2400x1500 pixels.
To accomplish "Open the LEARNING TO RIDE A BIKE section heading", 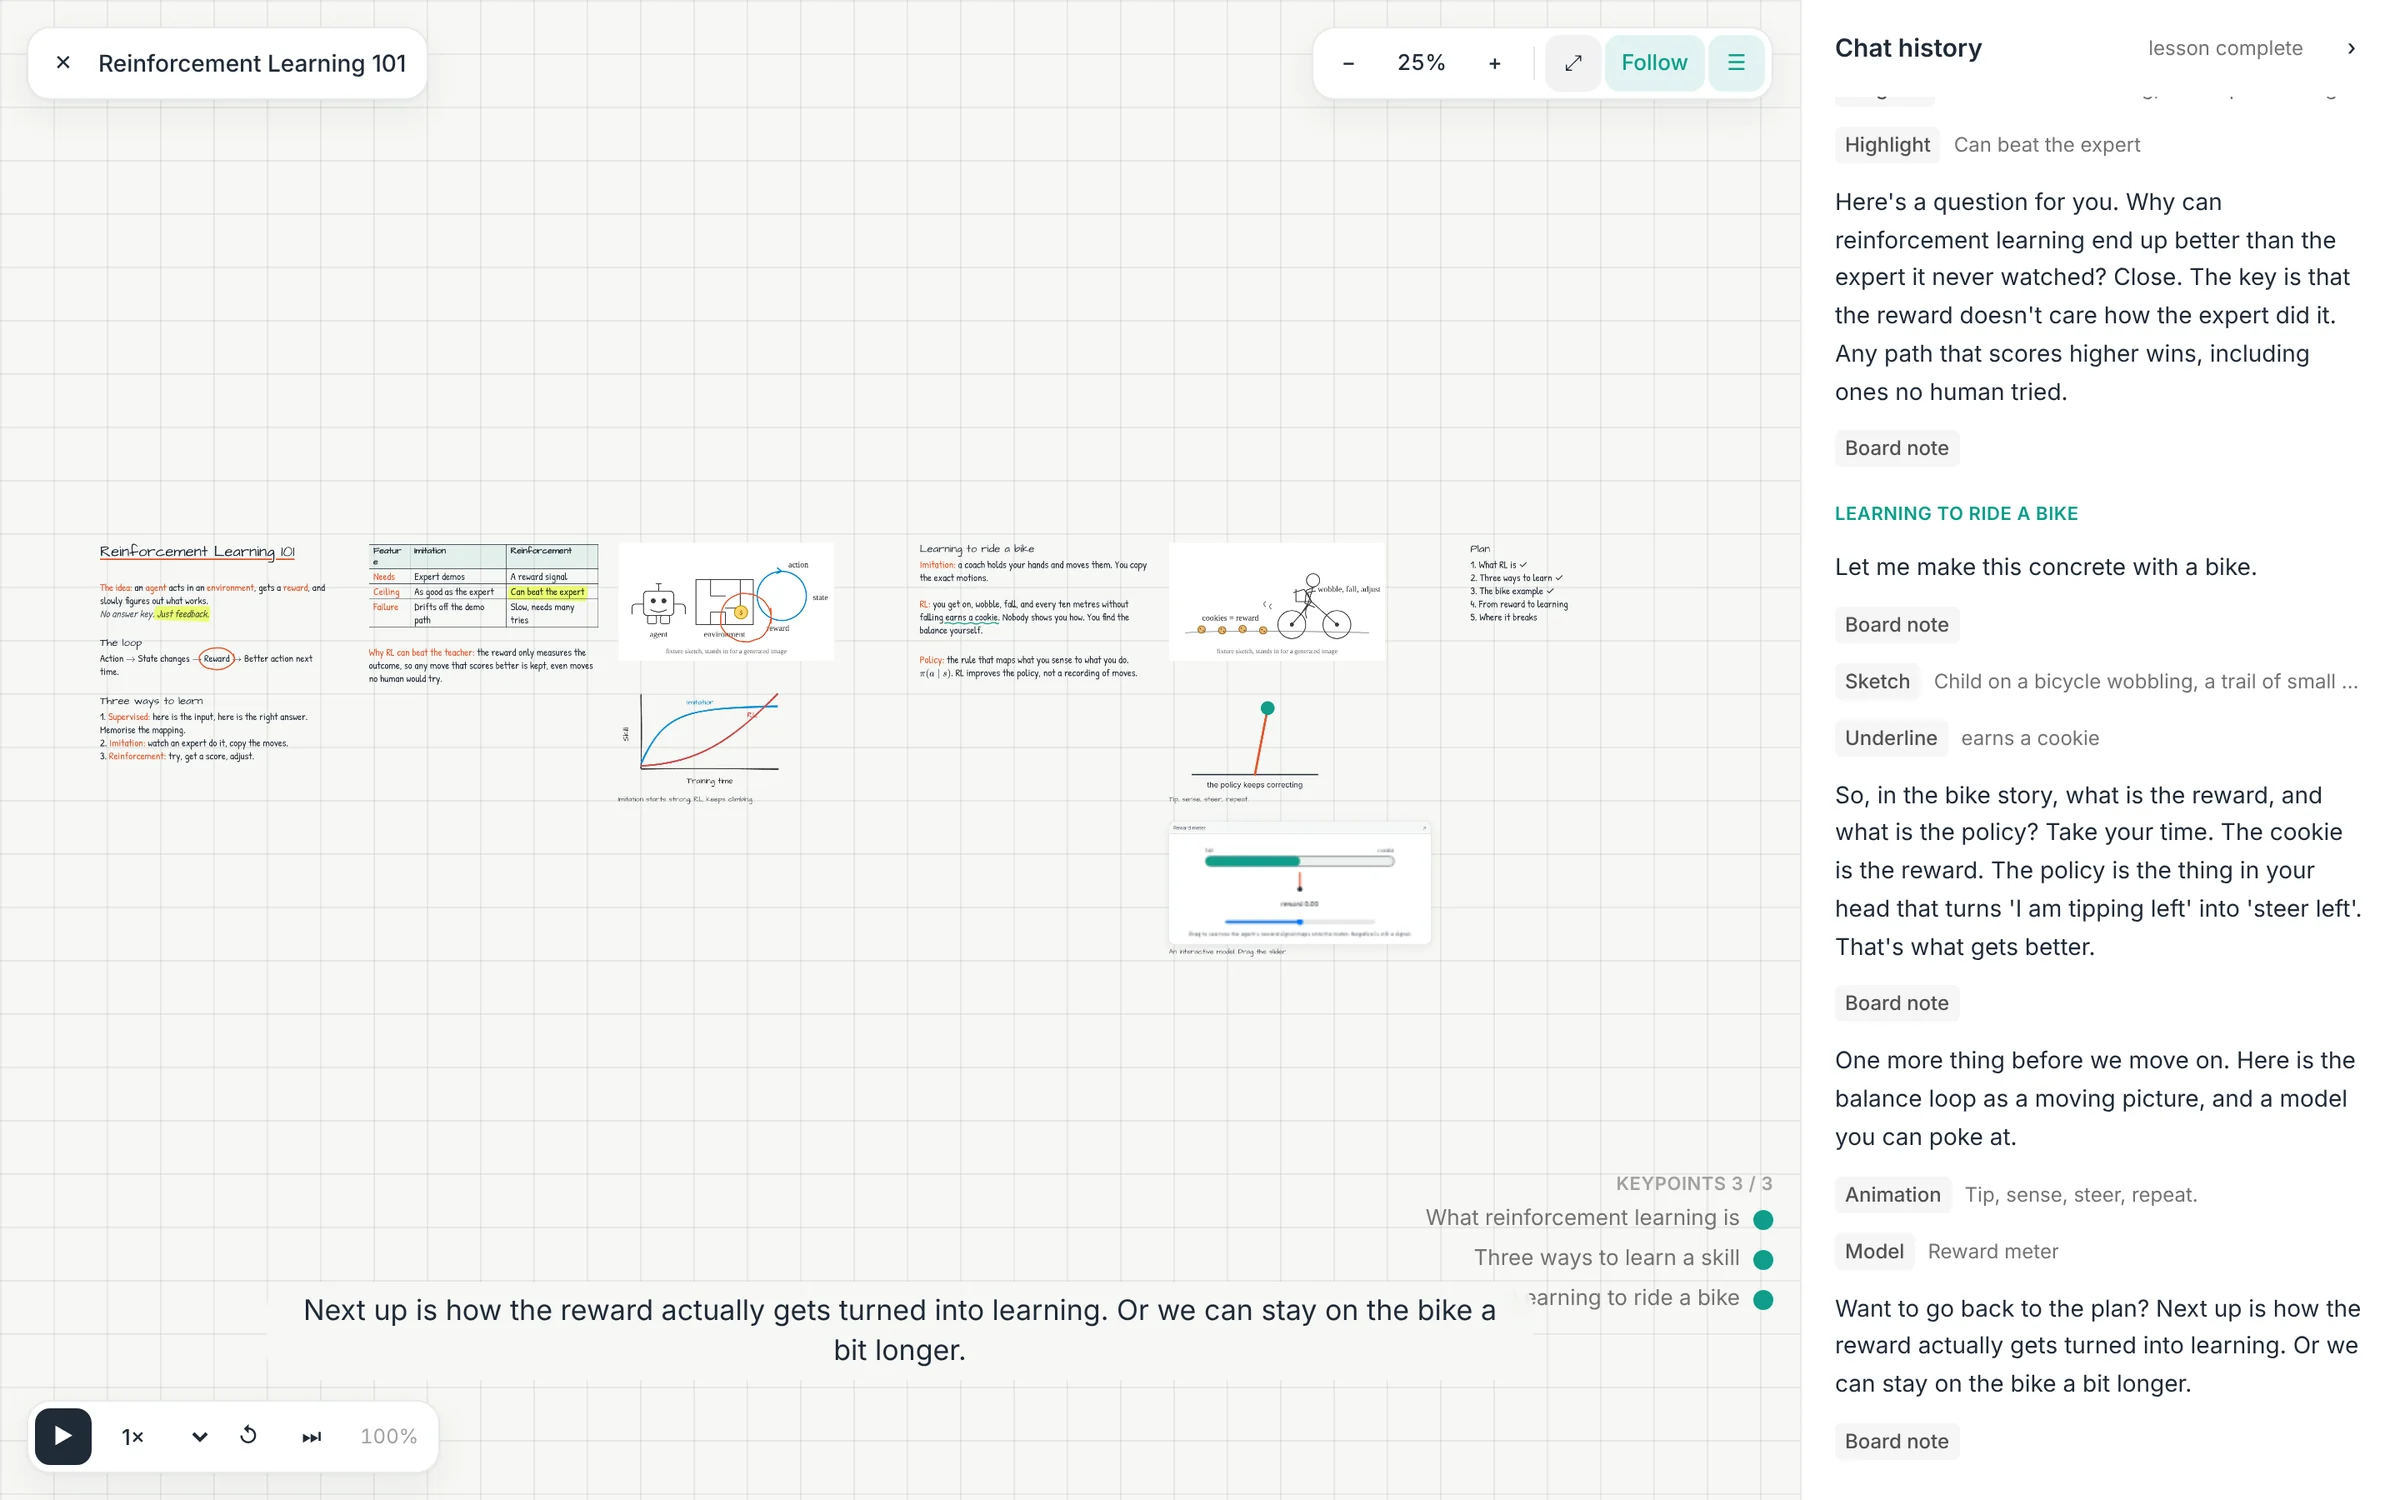I will point(1956,513).
